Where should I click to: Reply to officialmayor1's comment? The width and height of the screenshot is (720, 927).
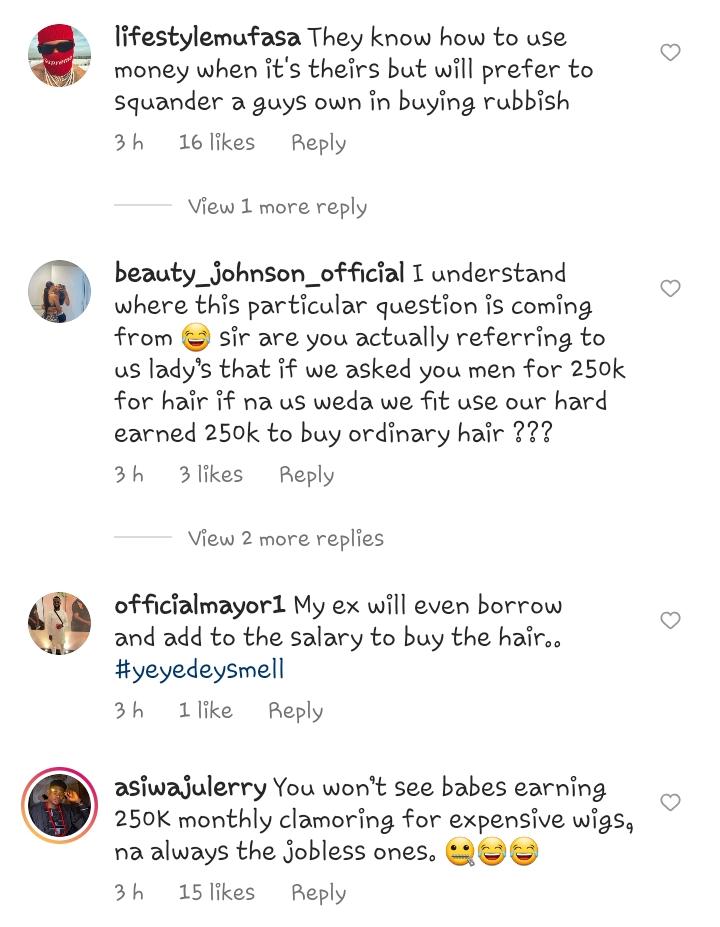[296, 712]
